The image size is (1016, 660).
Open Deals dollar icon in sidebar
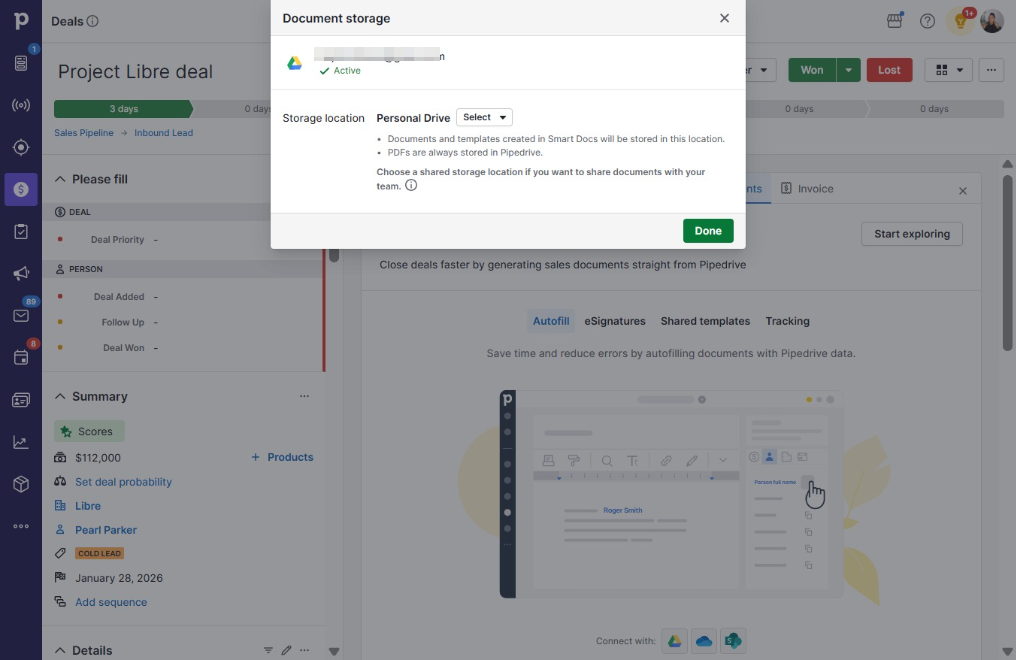tap(21, 189)
